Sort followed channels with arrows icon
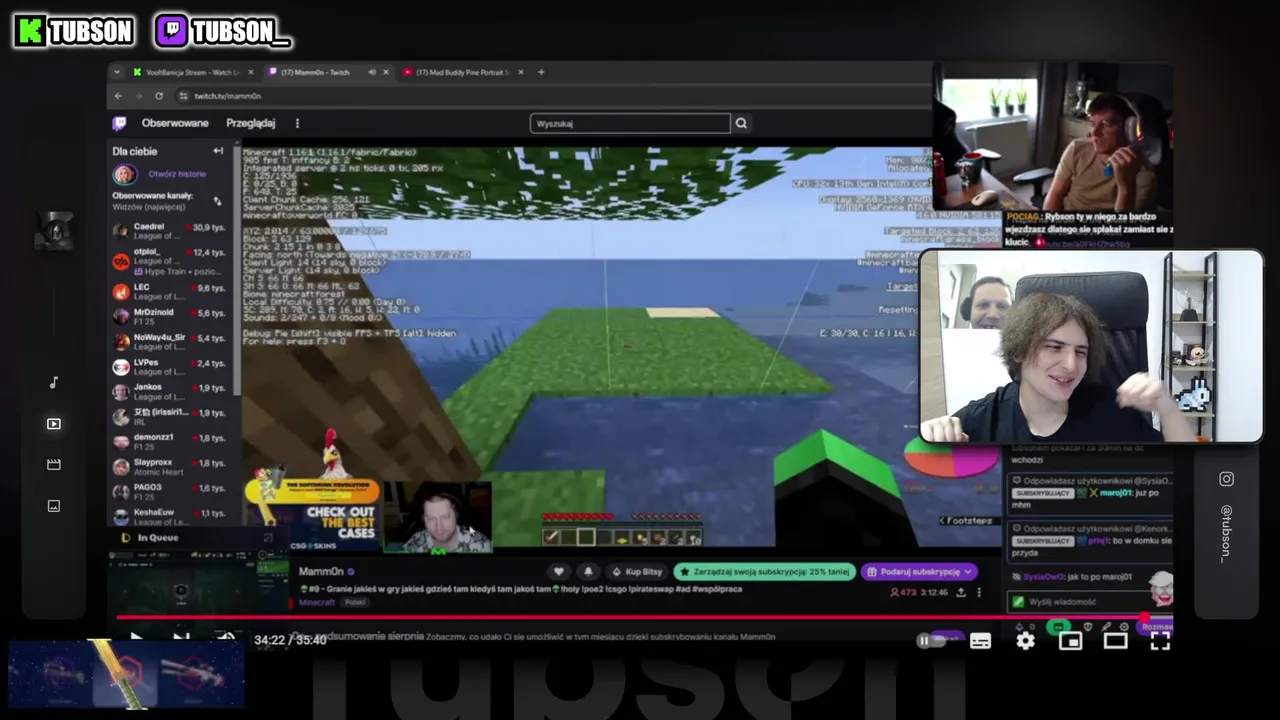 (217, 201)
